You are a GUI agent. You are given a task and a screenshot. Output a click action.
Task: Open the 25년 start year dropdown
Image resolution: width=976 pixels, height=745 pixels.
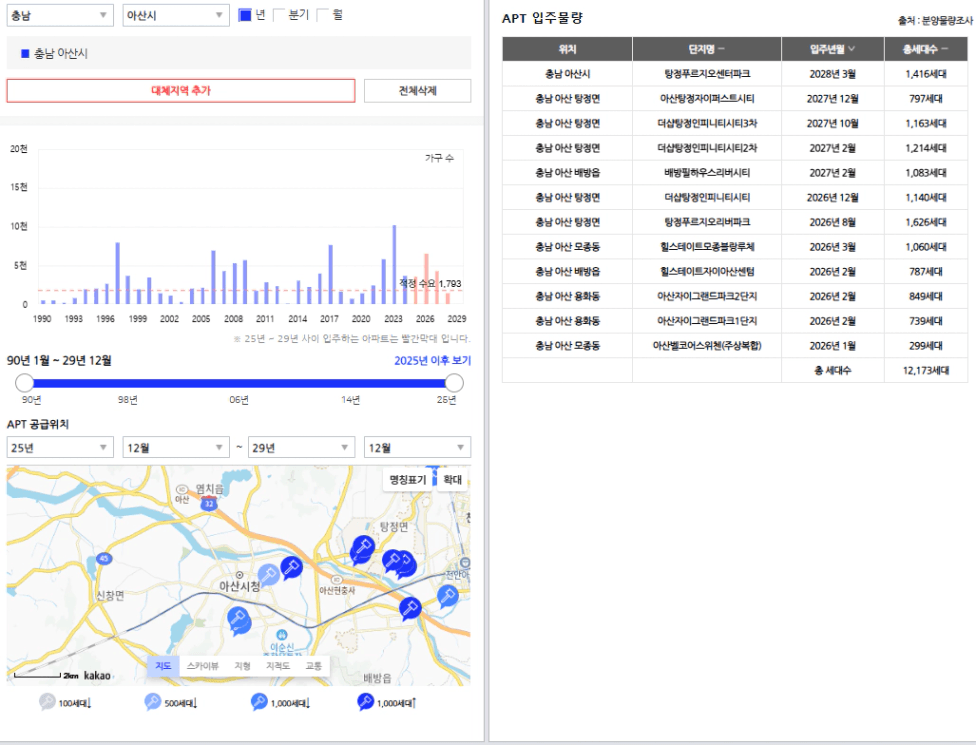(x=60, y=447)
